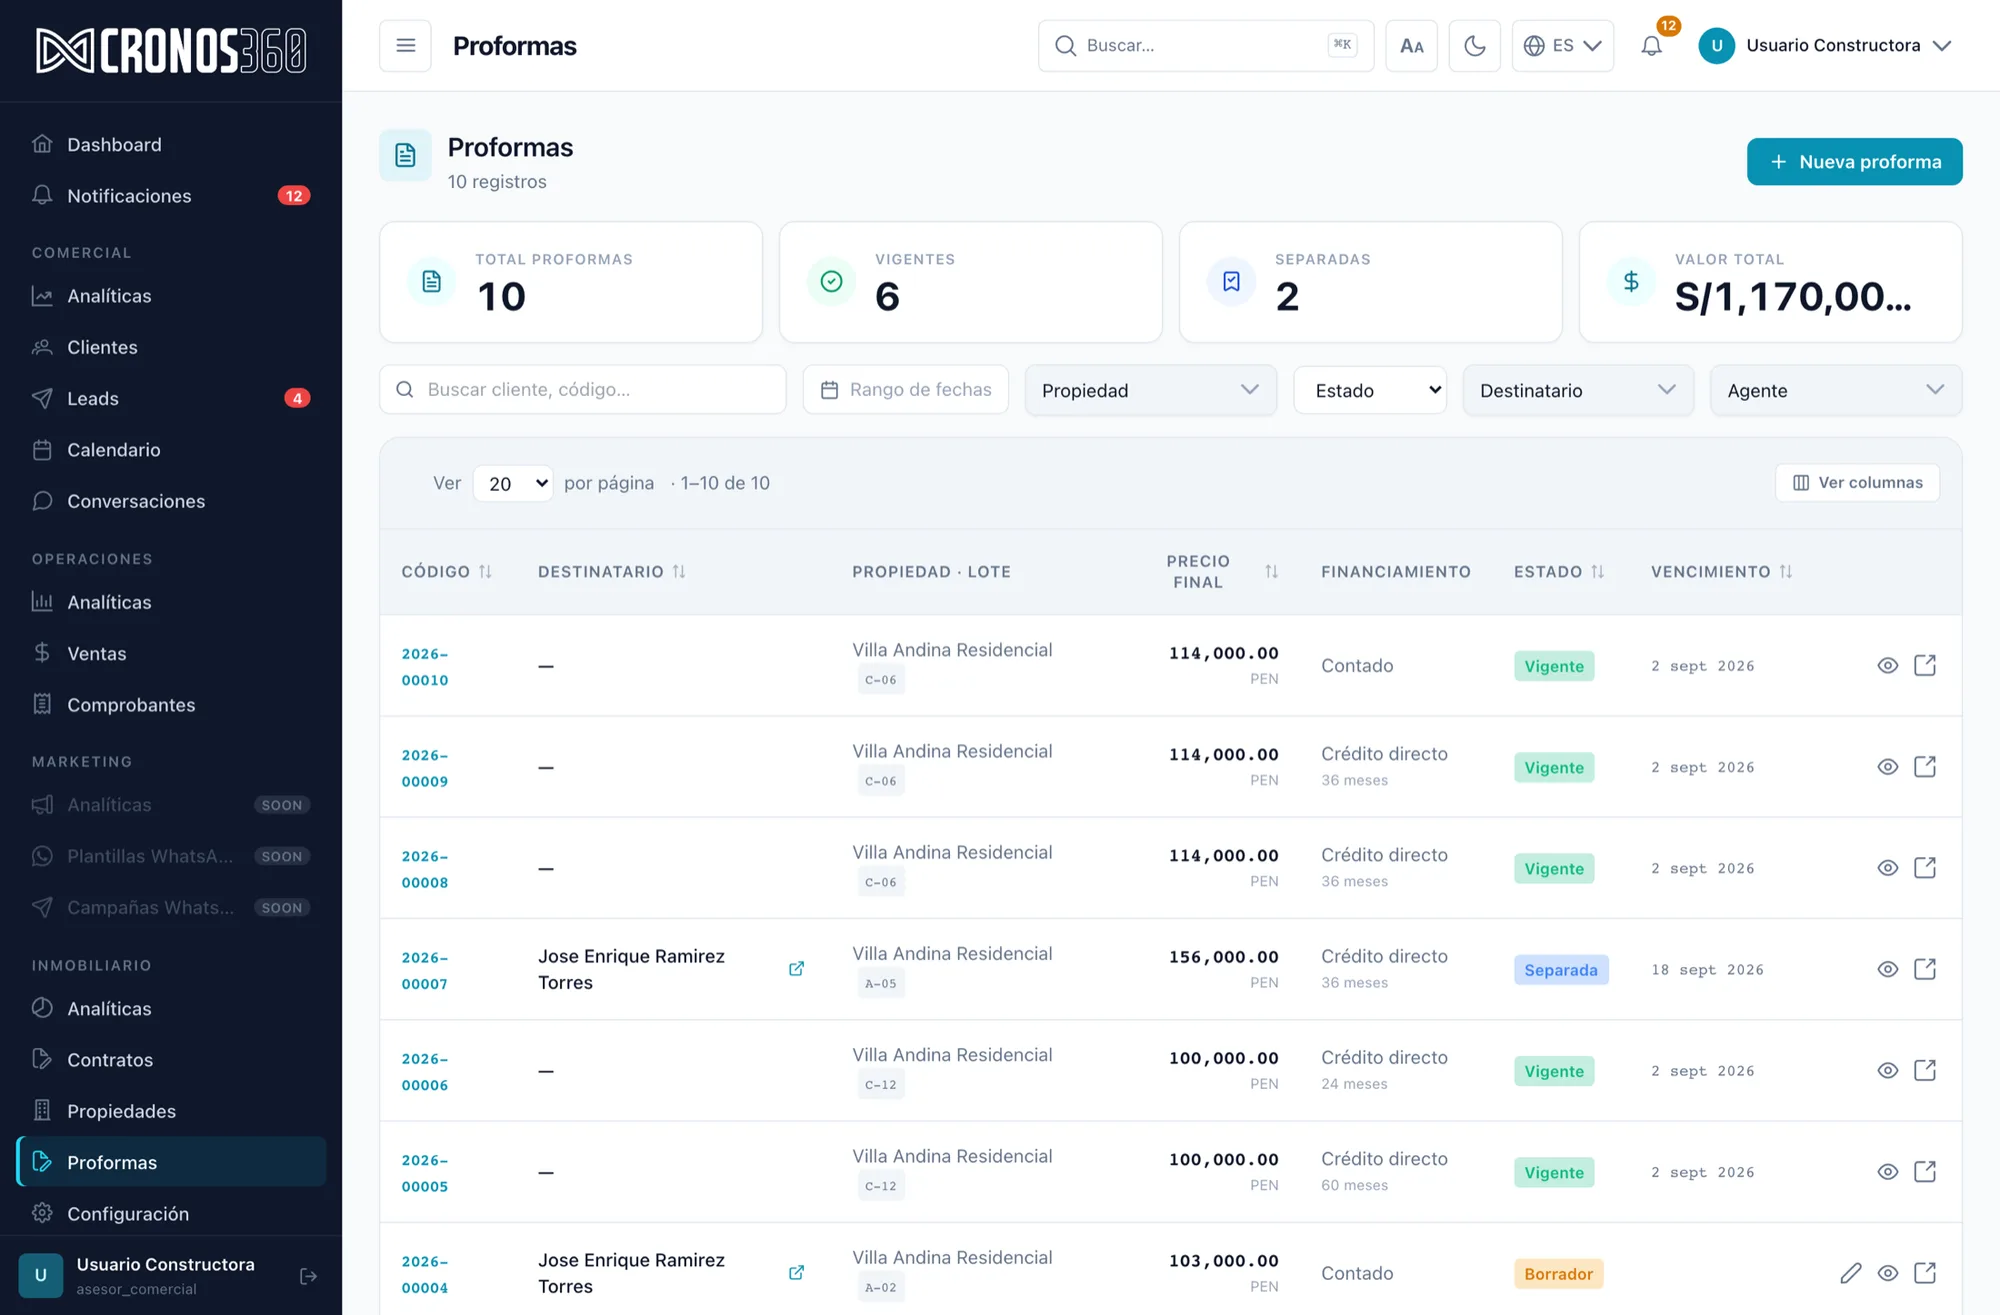The width and height of the screenshot is (2000, 1315).
Task: Open Leads in the sidebar
Action: coord(171,398)
